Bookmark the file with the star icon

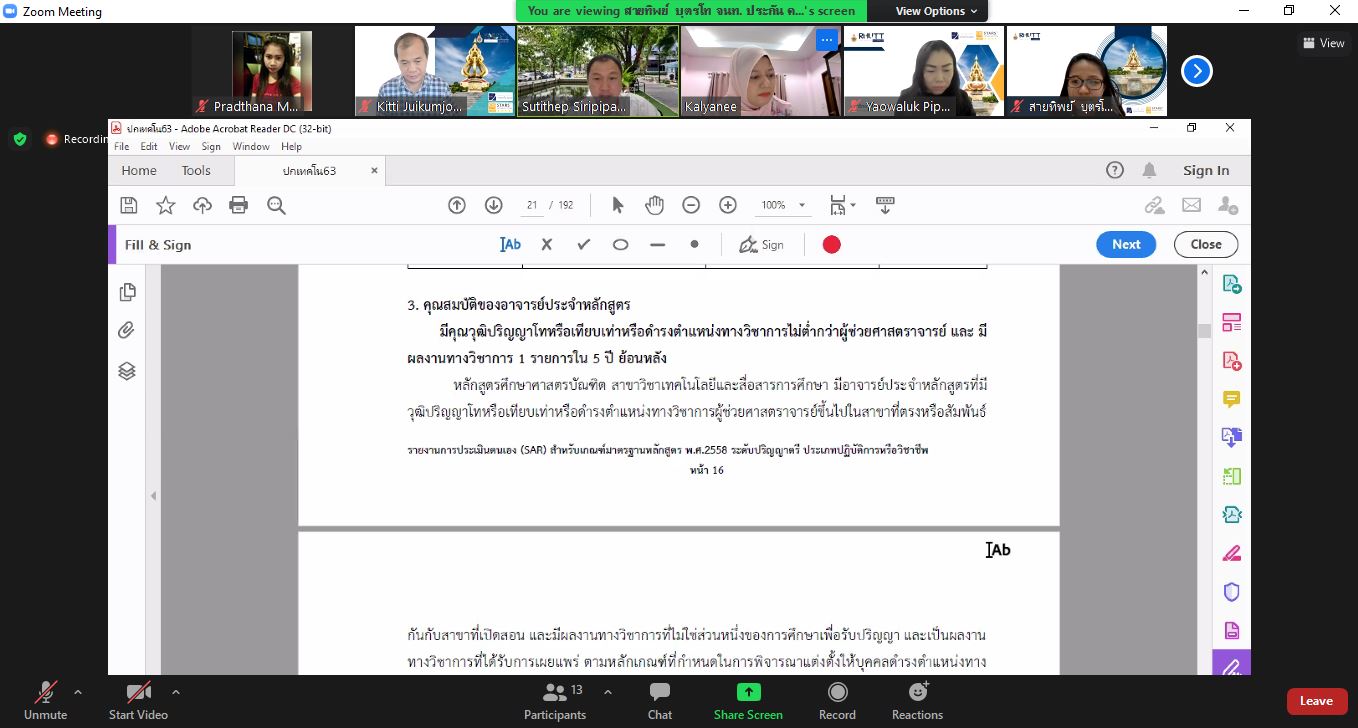pos(165,205)
